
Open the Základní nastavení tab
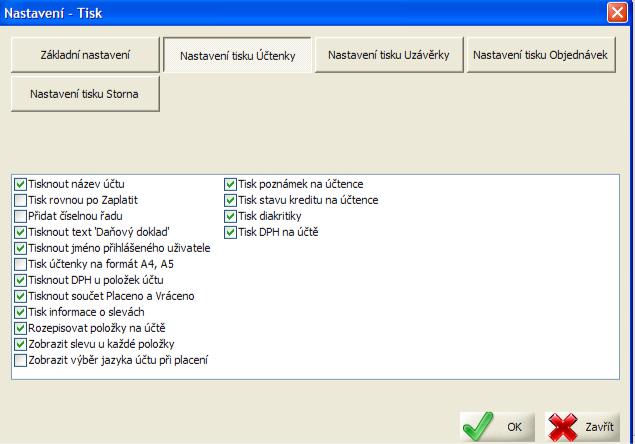[x=85, y=56]
